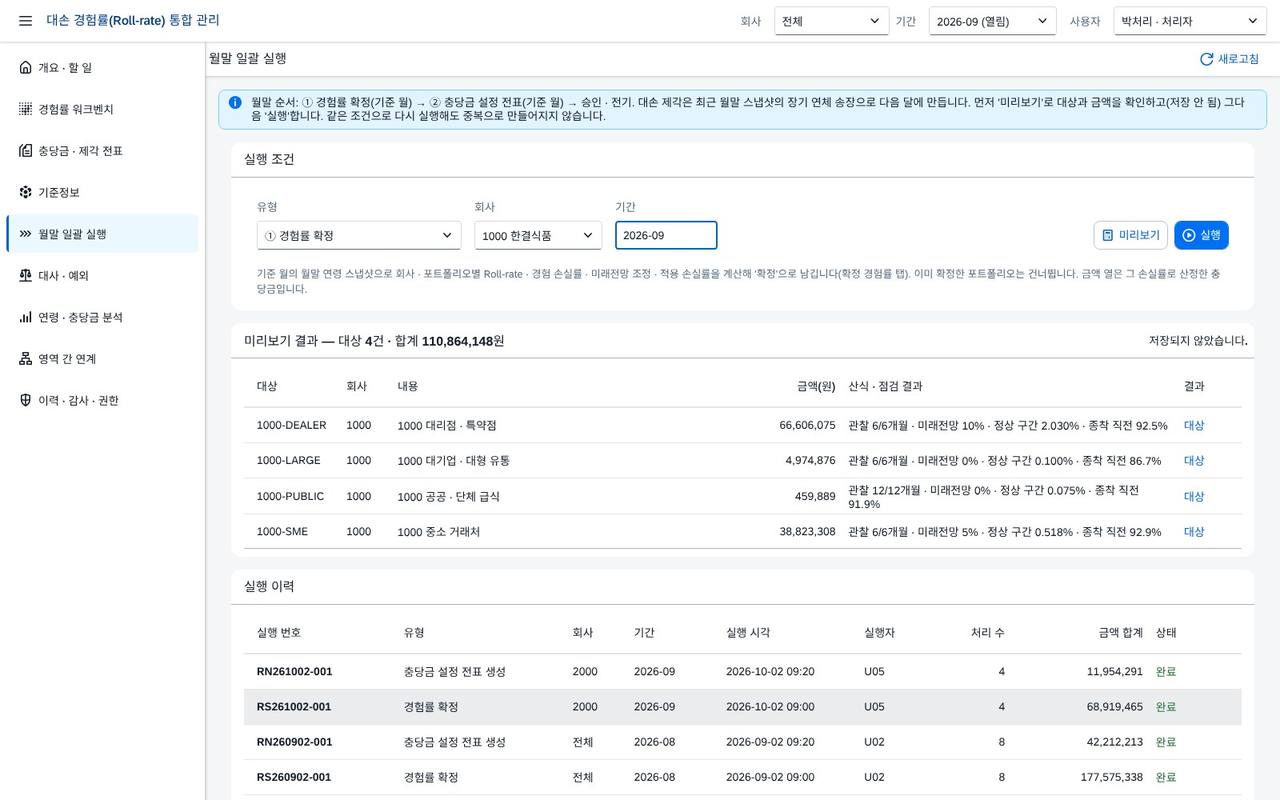Expand the 회사 dropdown showing 1000 한결식품

coord(538,235)
